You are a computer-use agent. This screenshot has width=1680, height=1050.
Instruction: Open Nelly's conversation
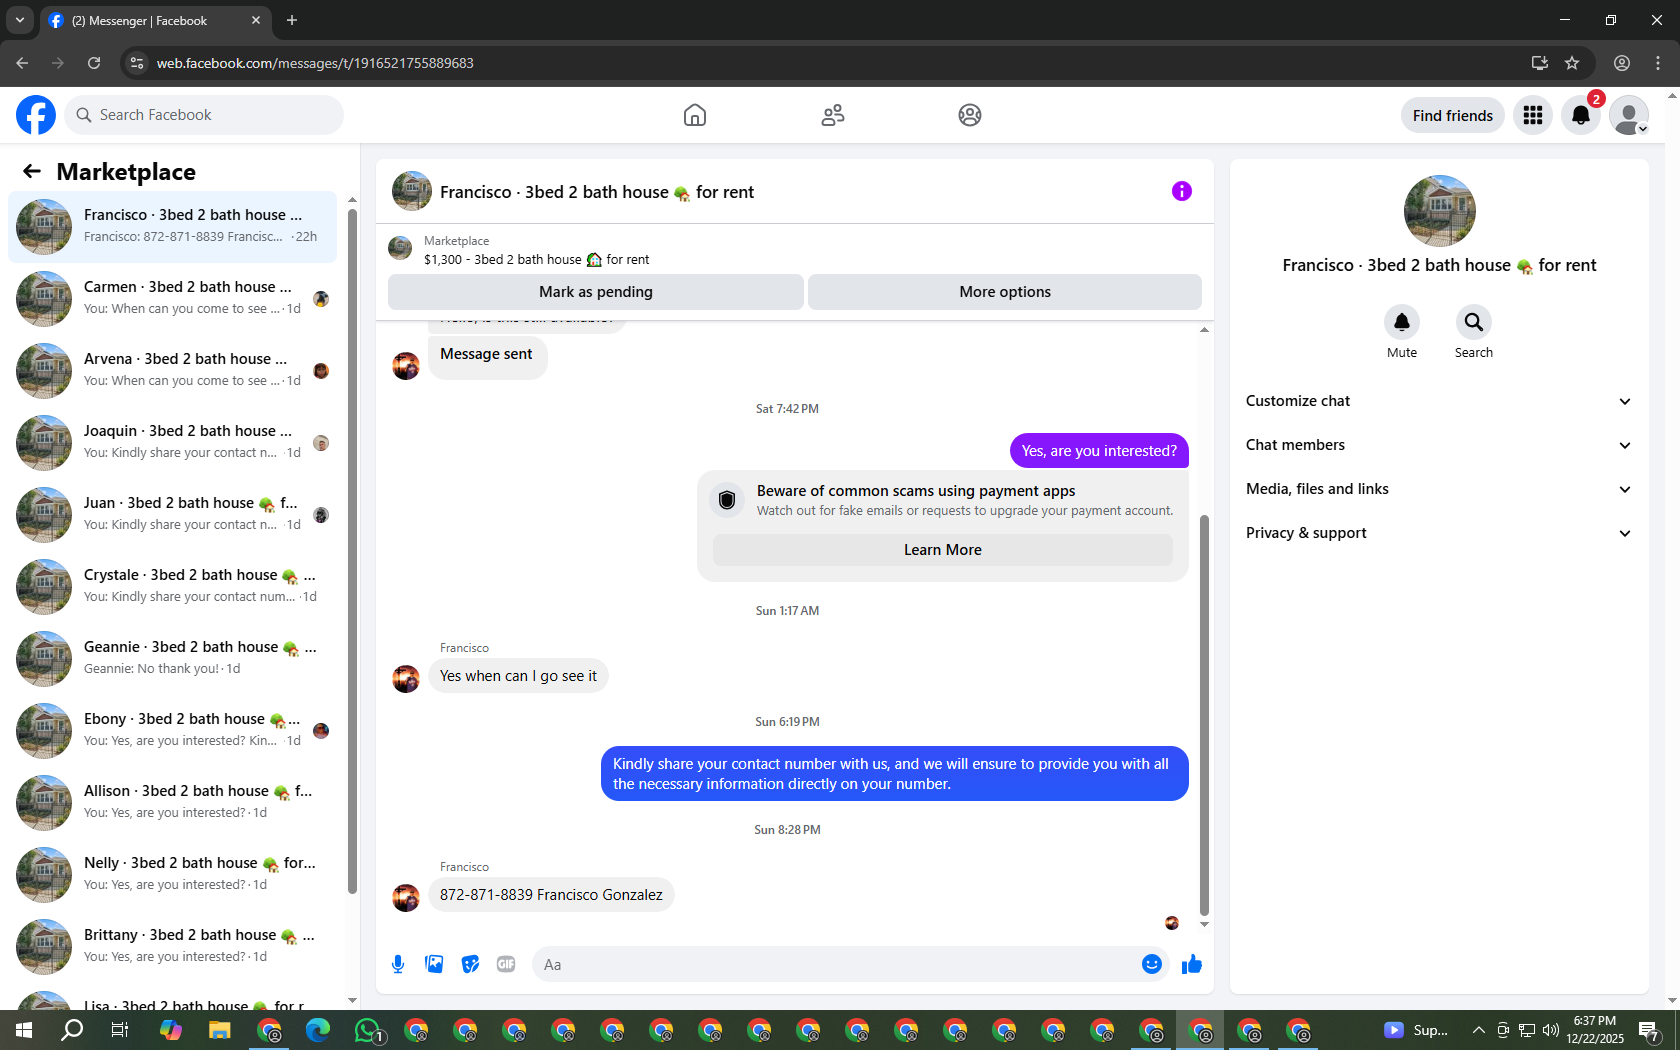coord(173,874)
